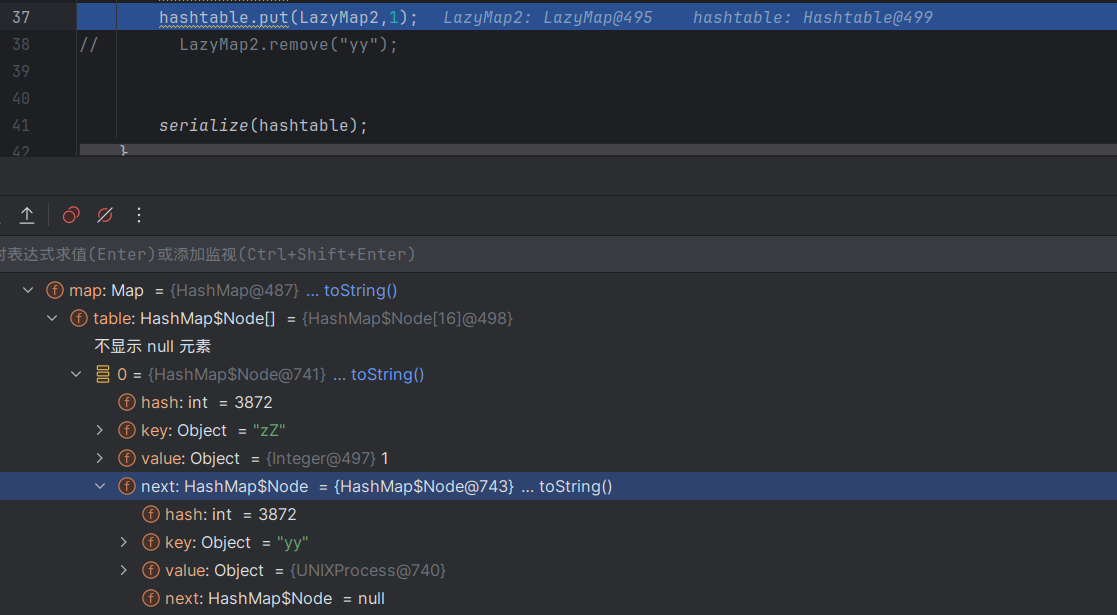Collapse the map: Map tree node
This screenshot has width=1117, height=615.
click(x=27, y=290)
